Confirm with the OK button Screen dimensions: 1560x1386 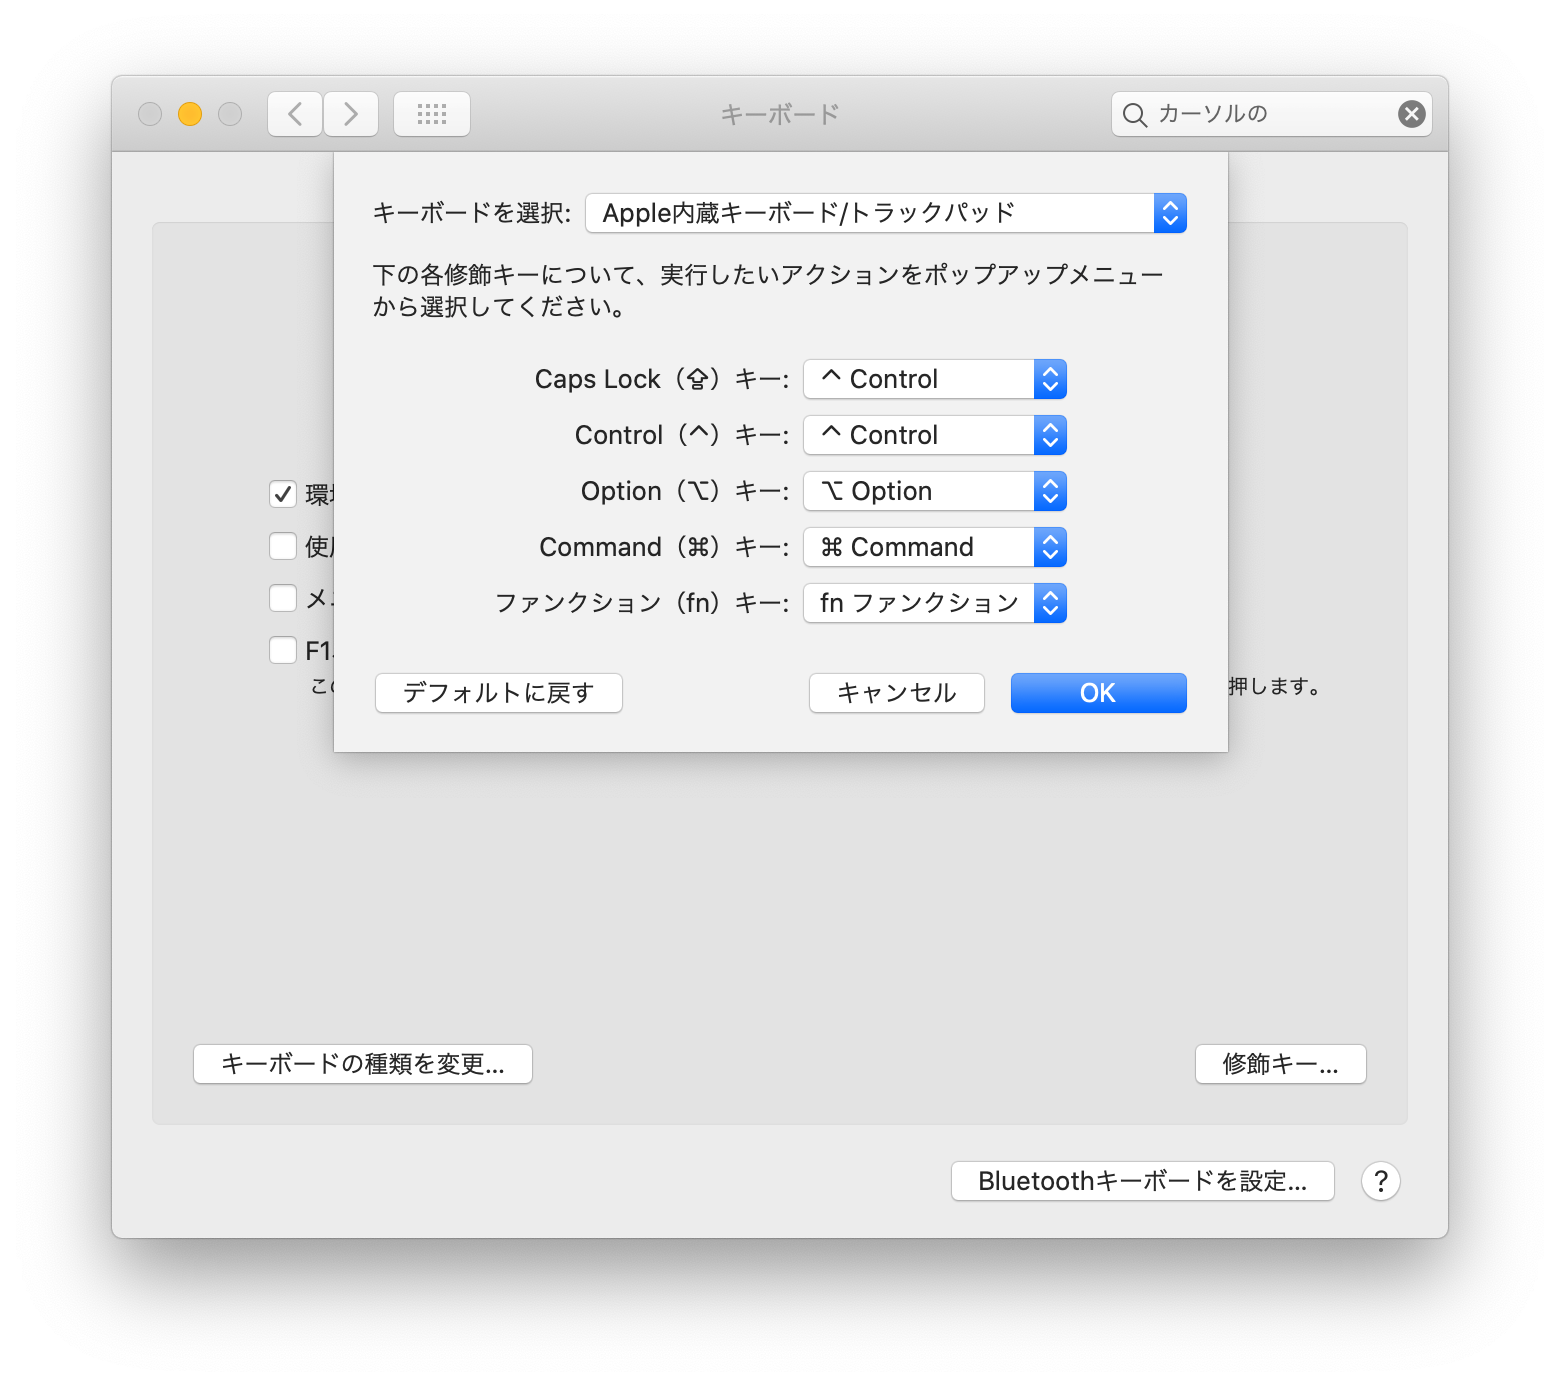[1099, 693]
